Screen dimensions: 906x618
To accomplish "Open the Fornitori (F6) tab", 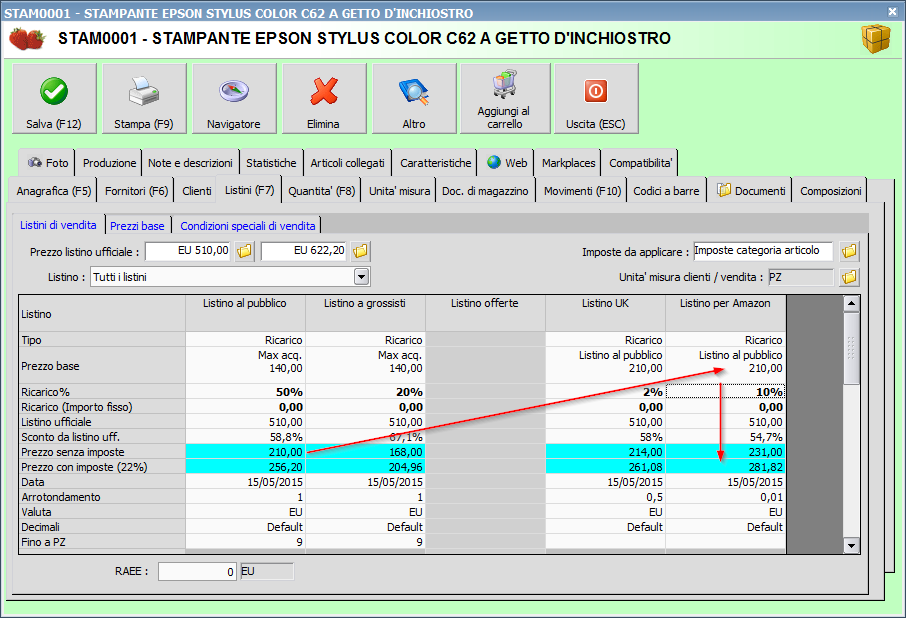I will (x=136, y=191).
